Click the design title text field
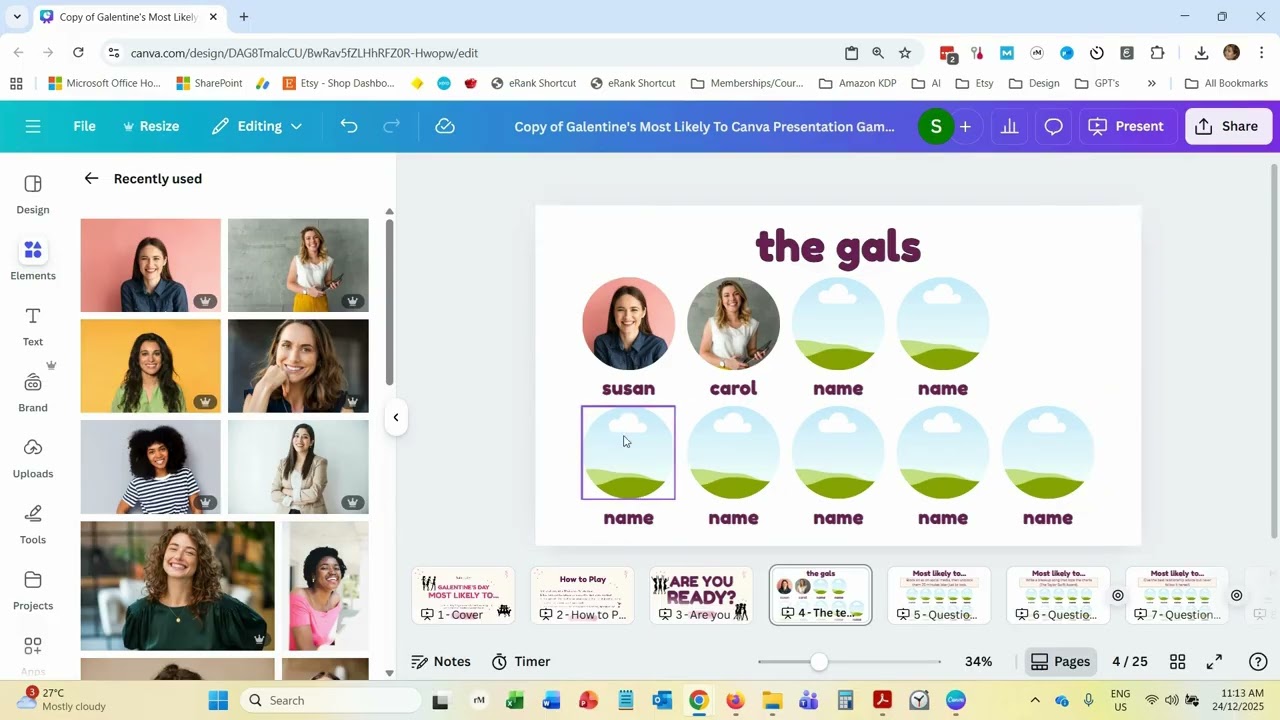The width and height of the screenshot is (1280, 720). click(704, 126)
